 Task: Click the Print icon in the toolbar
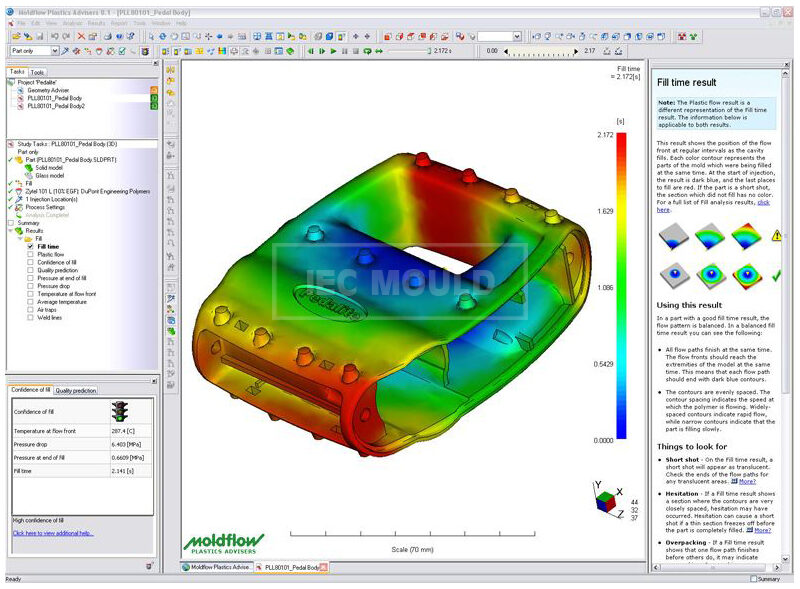pyautogui.click(x=107, y=33)
